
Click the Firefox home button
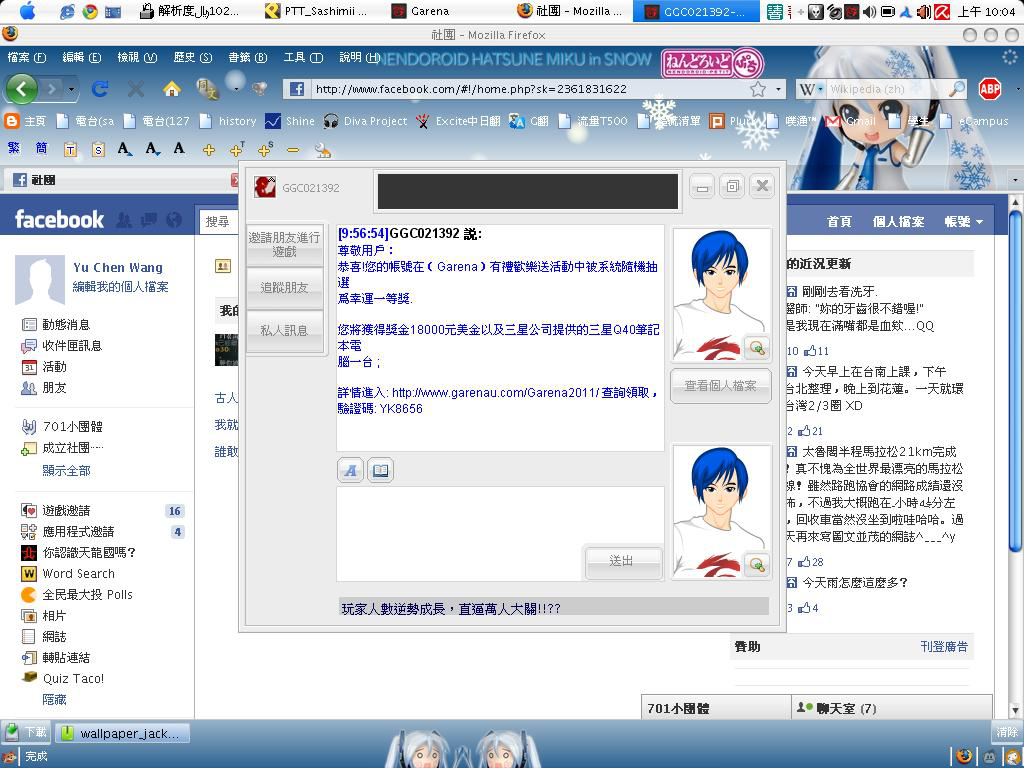(x=171, y=89)
